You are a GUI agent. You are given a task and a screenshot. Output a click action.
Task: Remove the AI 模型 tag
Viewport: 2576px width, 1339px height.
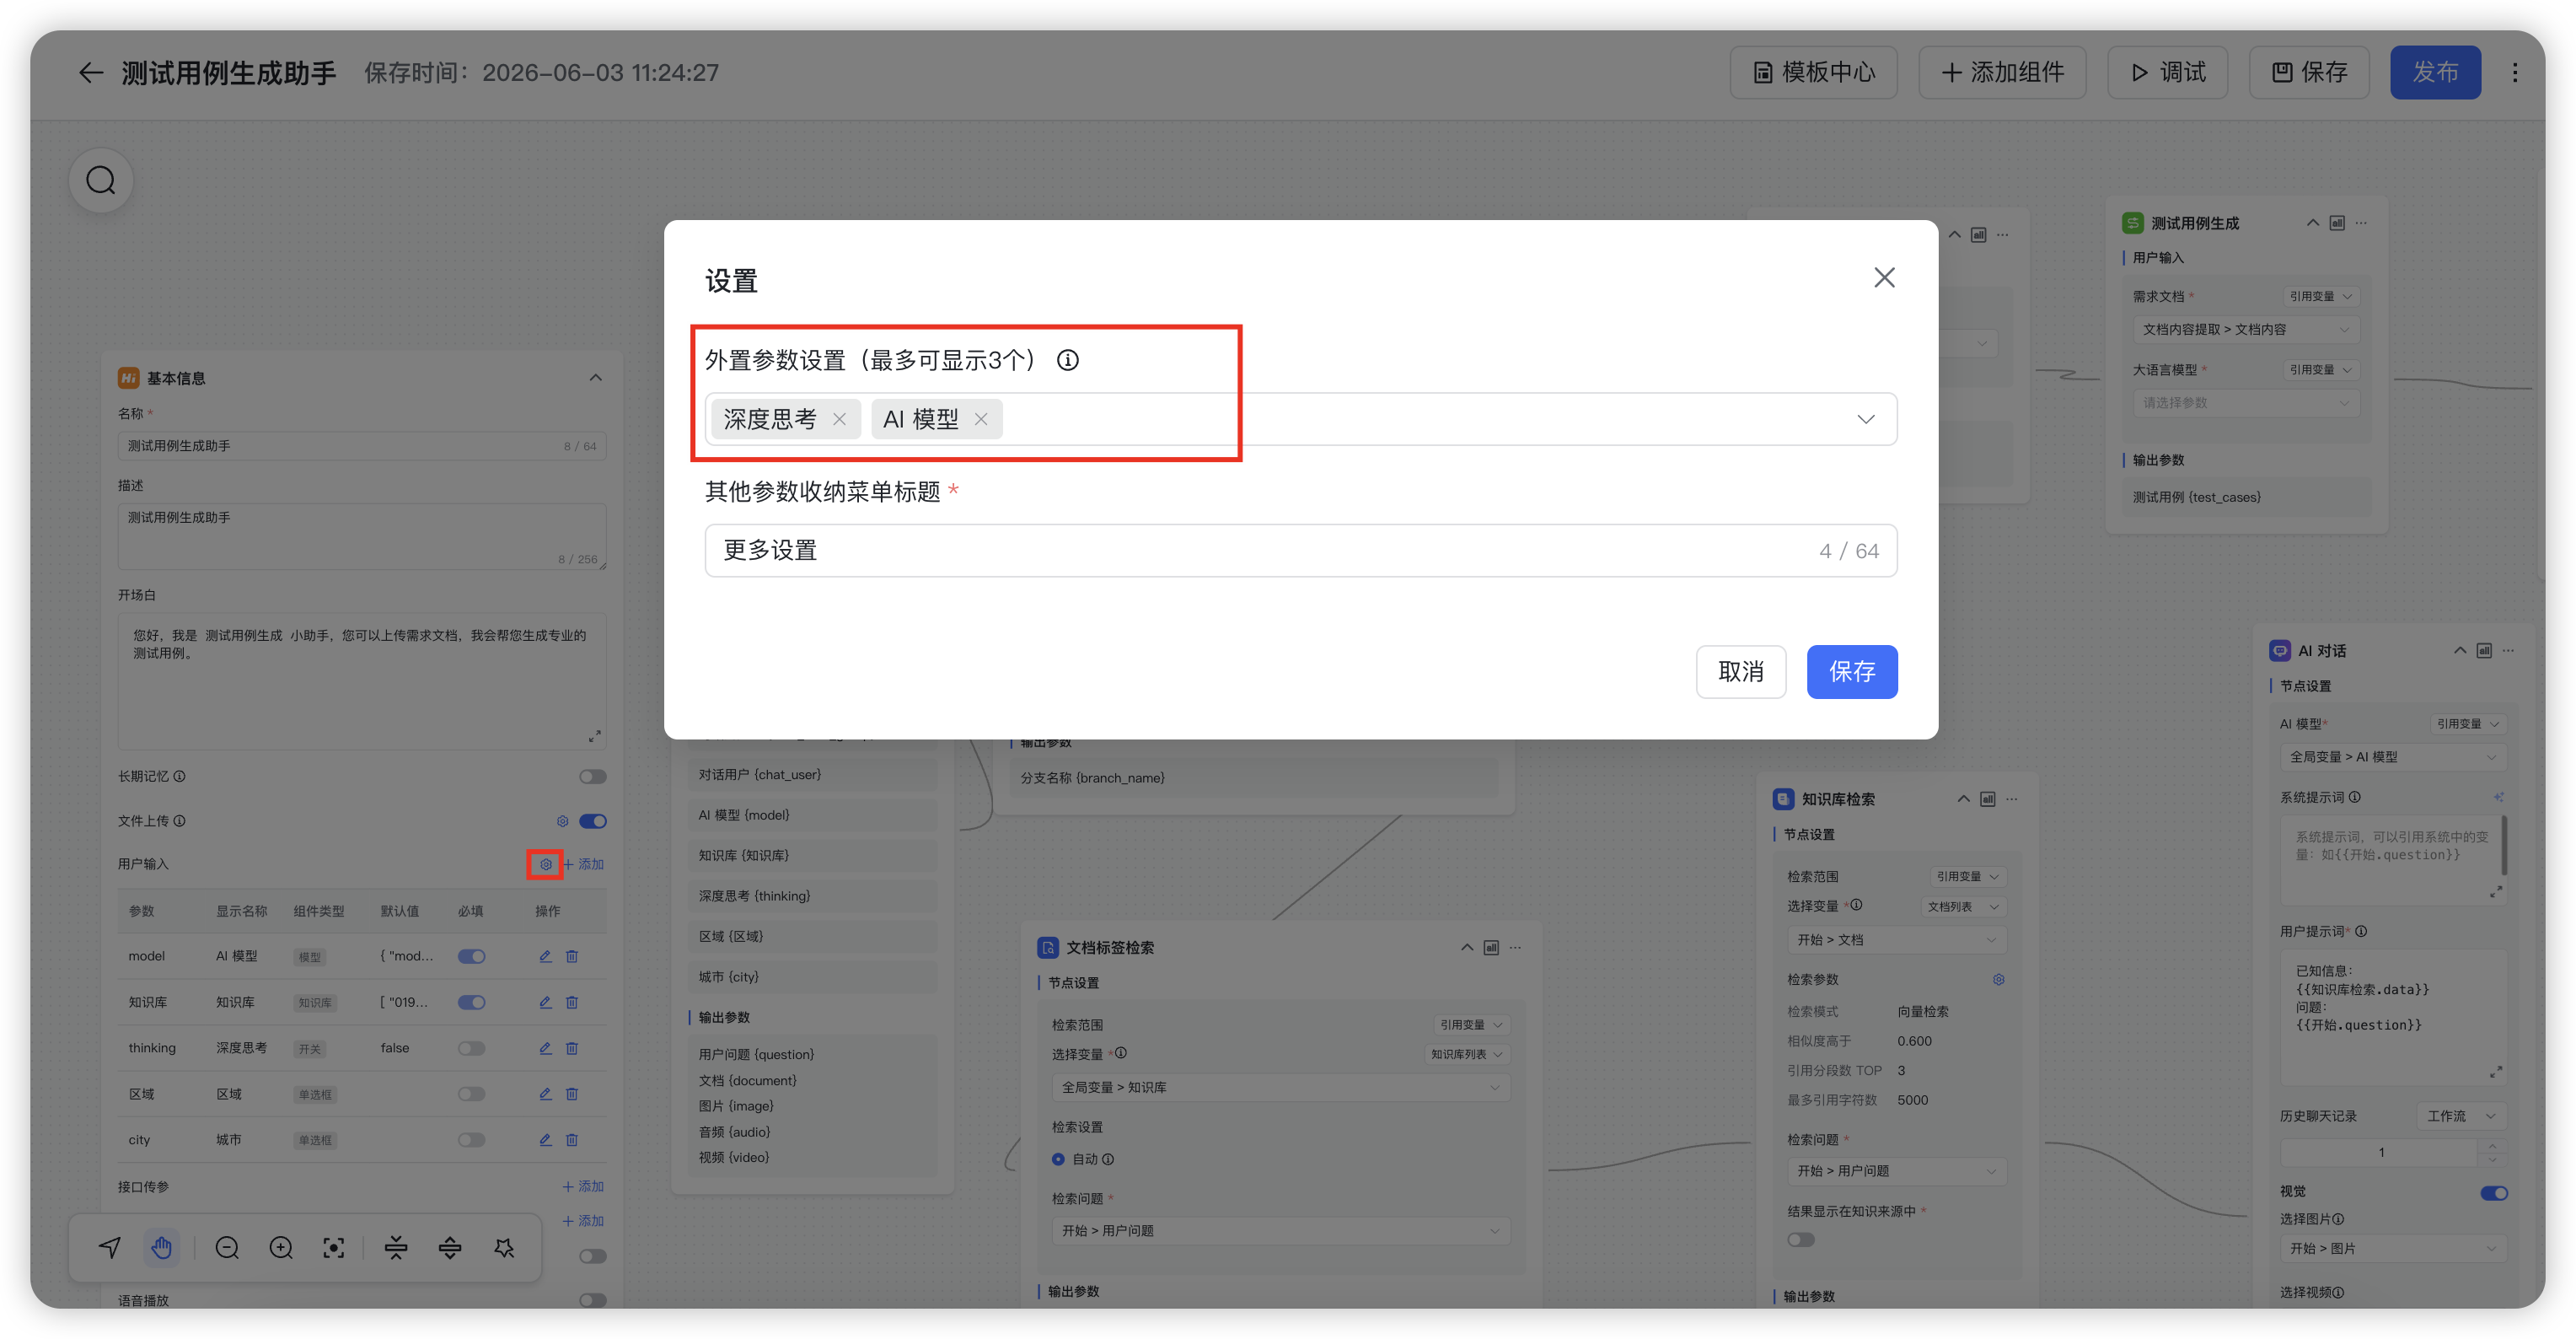tap(981, 419)
